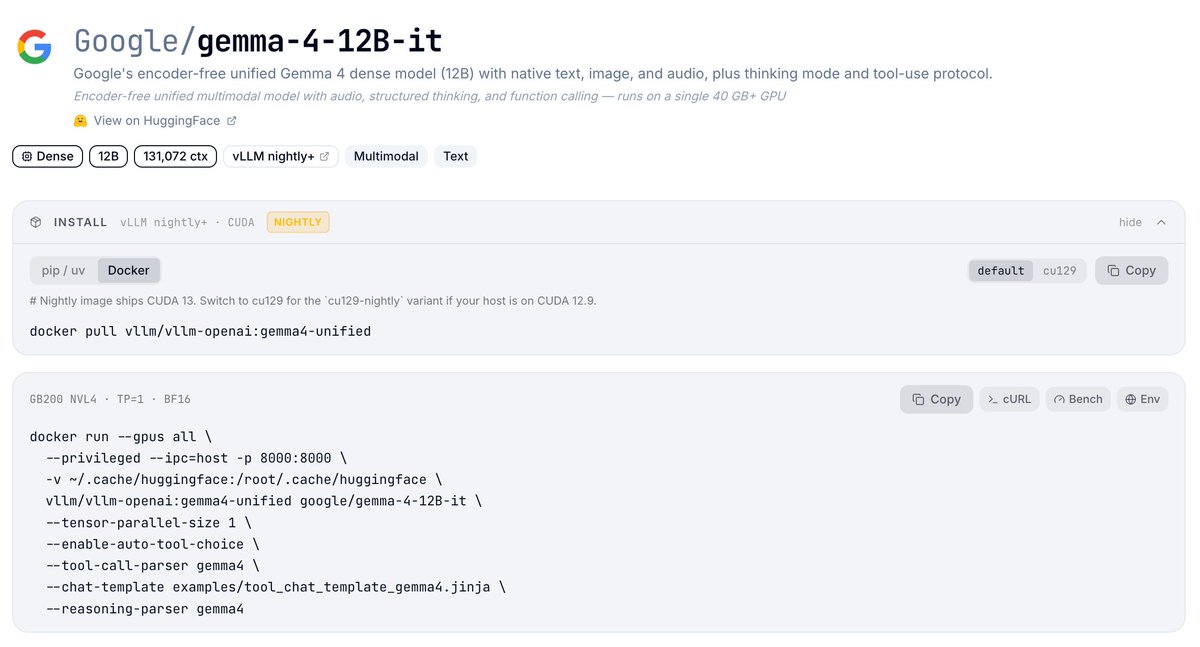Select the Dense tag
This screenshot has width=1200, height=647.
(x=48, y=156)
